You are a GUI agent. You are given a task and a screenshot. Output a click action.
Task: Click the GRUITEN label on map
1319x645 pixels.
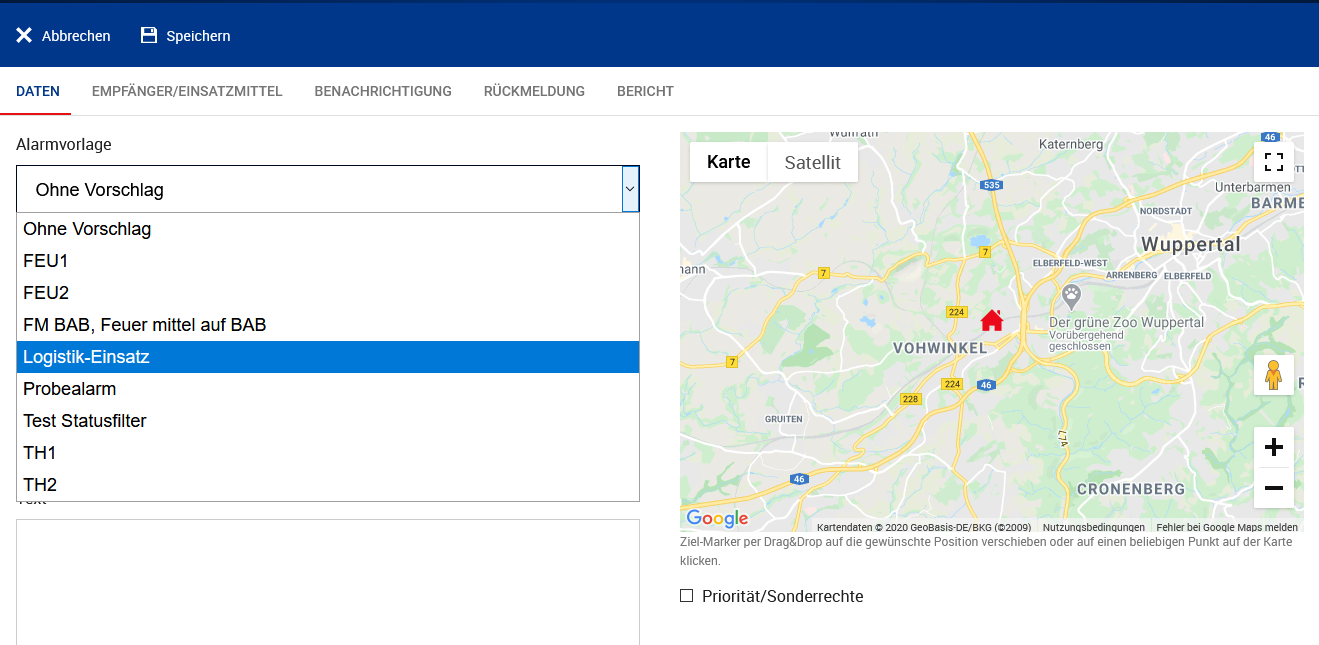tap(783, 419)
